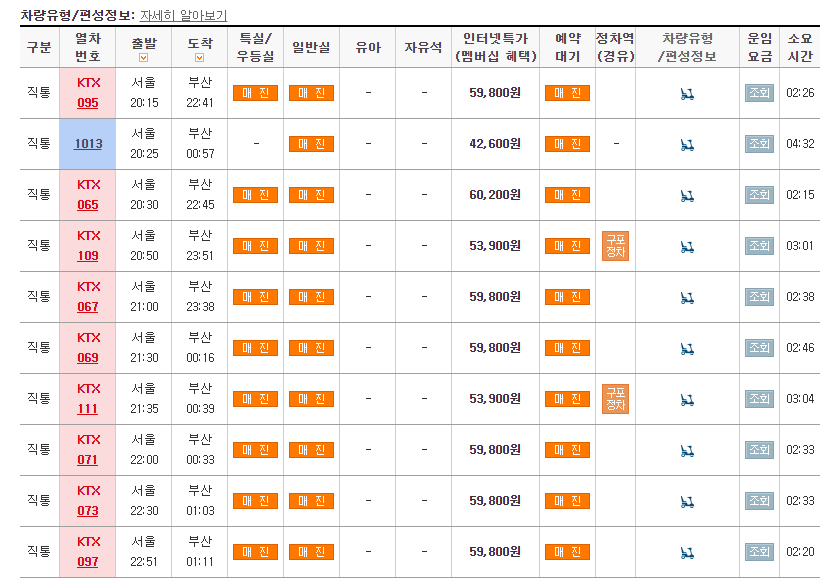Select travel time 03:04 cell
This screenshot has height=583, width=835.
pos(800,399)
